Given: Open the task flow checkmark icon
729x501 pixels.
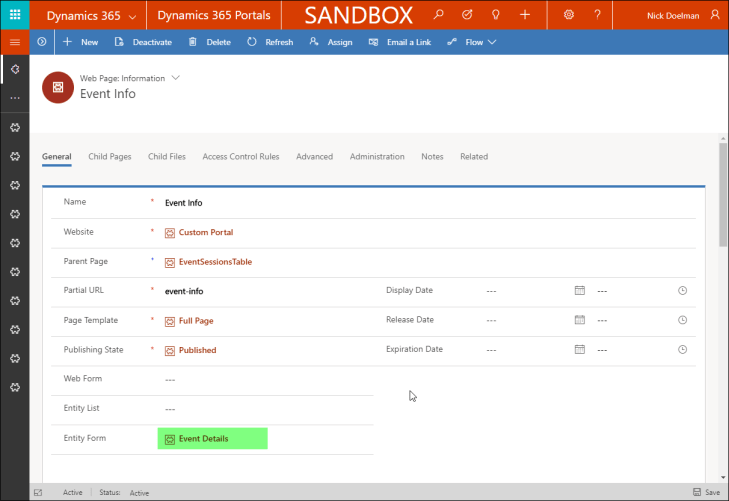Looking at the screenshot, I should [x=467, y=15].
